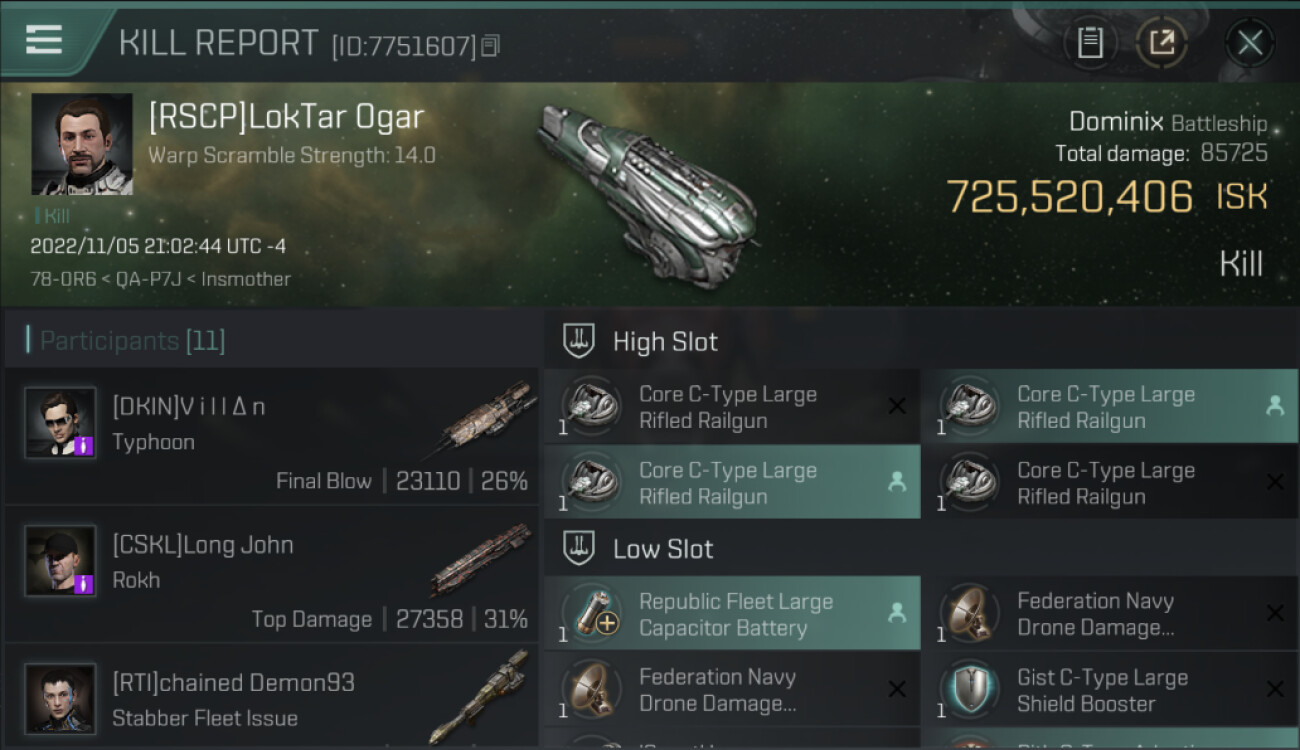Close the kill report window
The width and height of the screenshot is (1300, 750).
[x=1249, y=42]
